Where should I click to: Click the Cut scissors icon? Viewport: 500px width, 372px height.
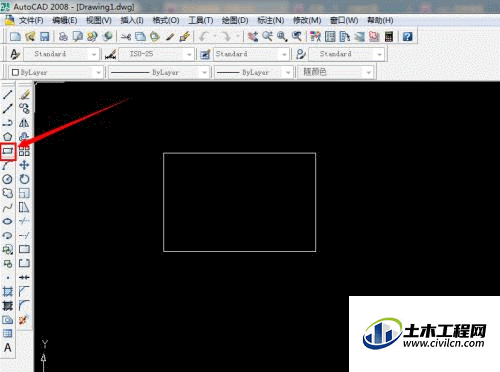click(126, 36)
